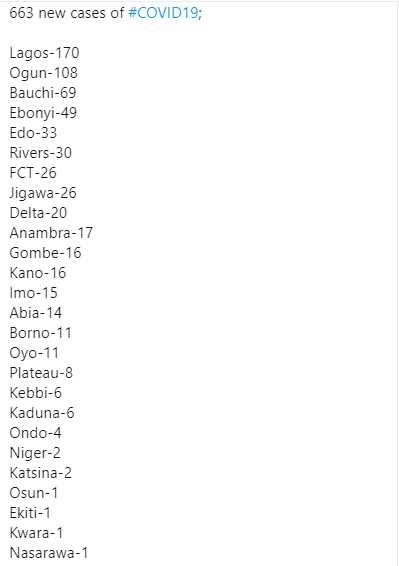This screenshot has height=566, width=399.
Task: Select the Delta-20 text
Action: (38, 213)
